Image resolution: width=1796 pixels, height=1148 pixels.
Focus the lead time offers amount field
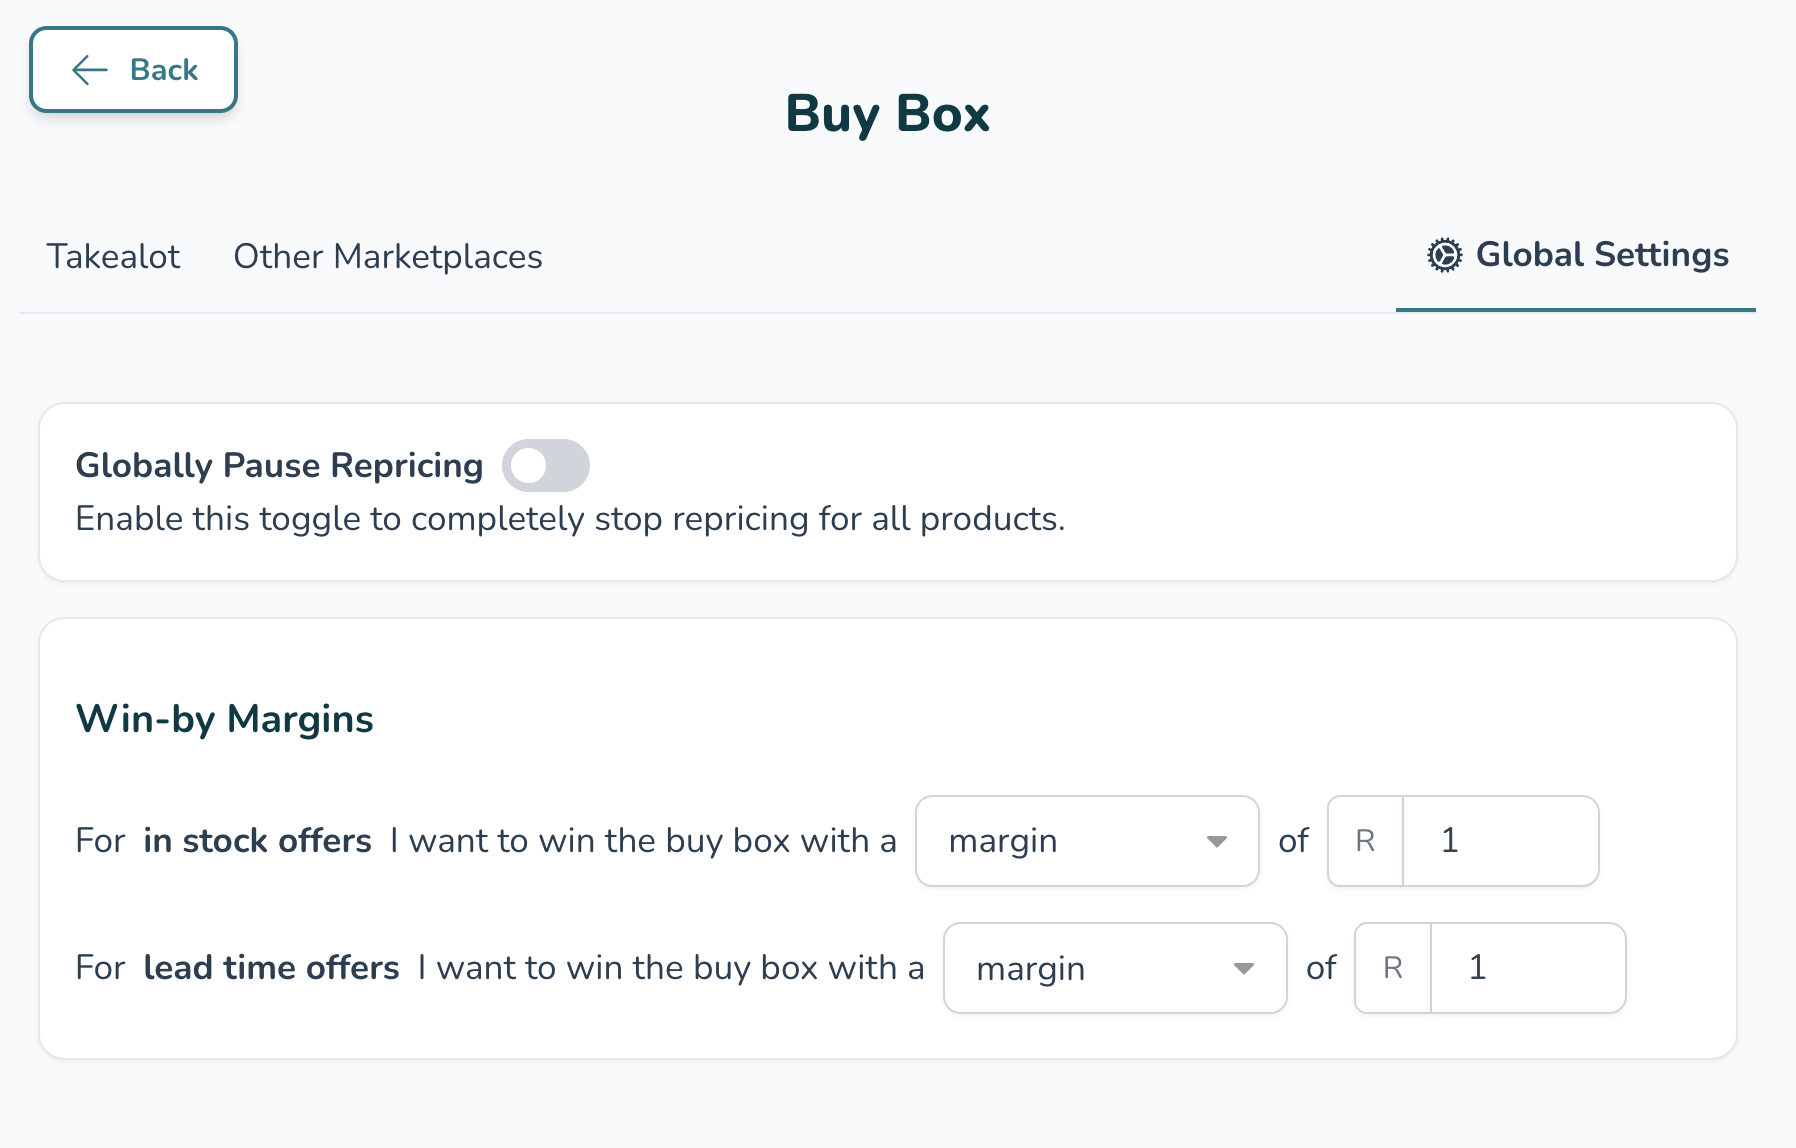[x=1527, y=968]
